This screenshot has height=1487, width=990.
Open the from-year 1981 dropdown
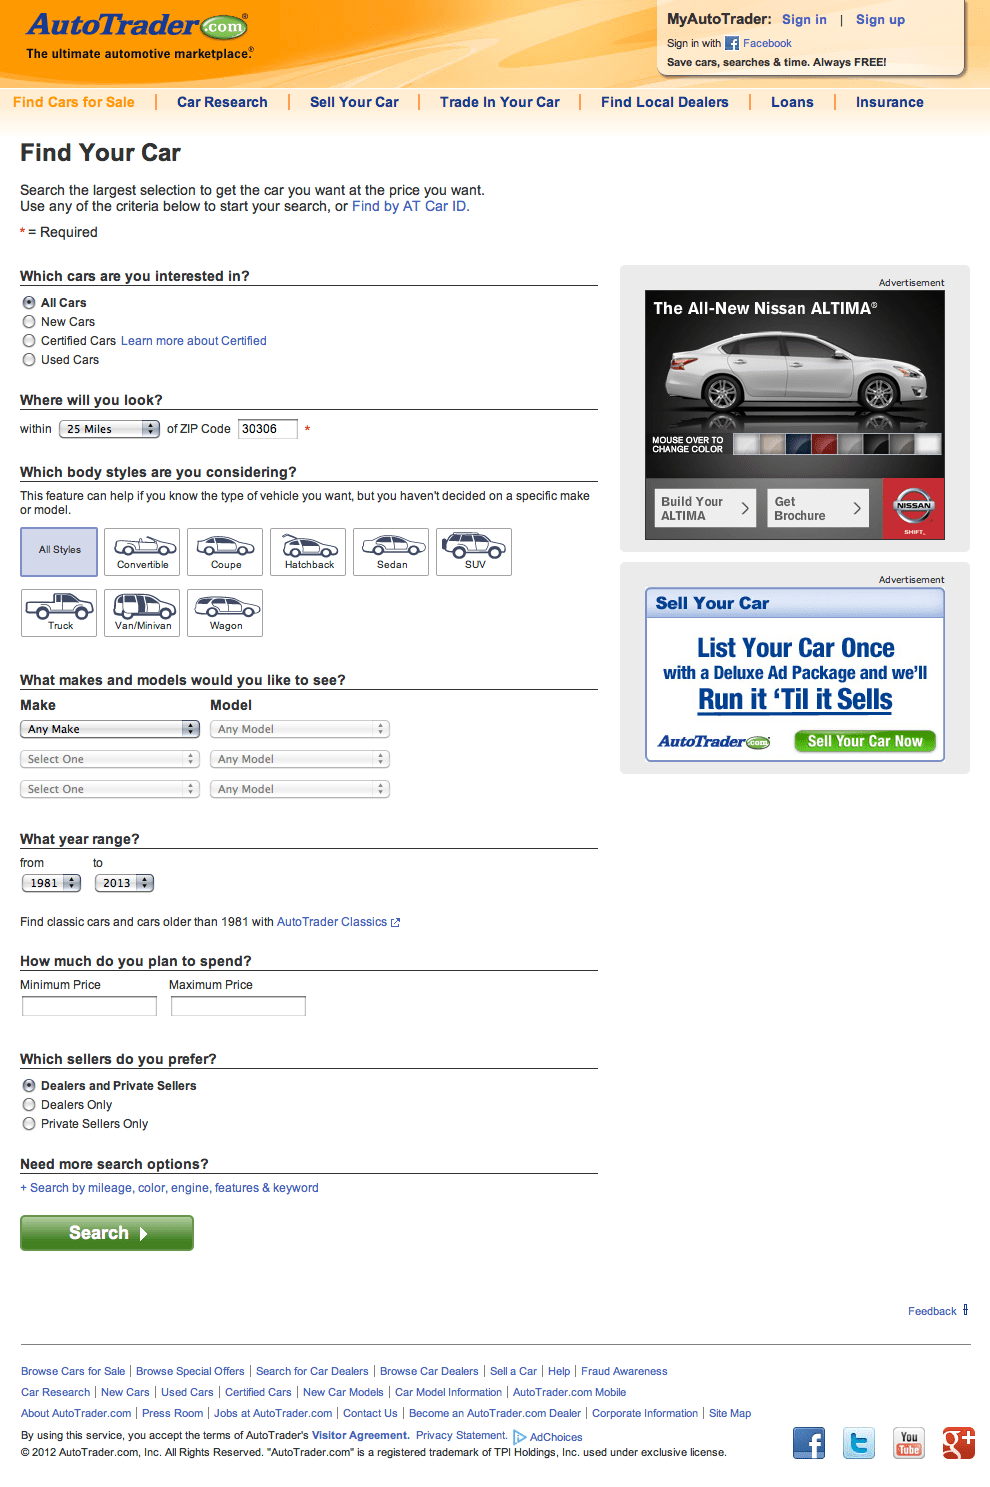(51, 883)
